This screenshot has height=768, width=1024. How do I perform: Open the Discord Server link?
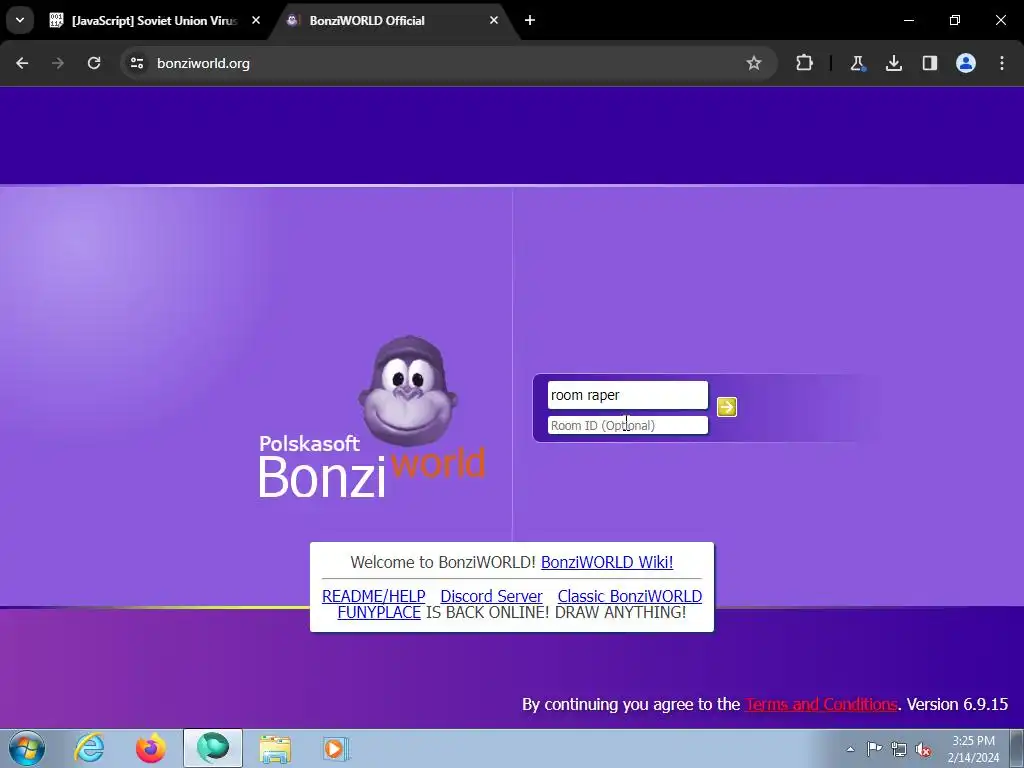pyautogui.click(x=491, y=596)
